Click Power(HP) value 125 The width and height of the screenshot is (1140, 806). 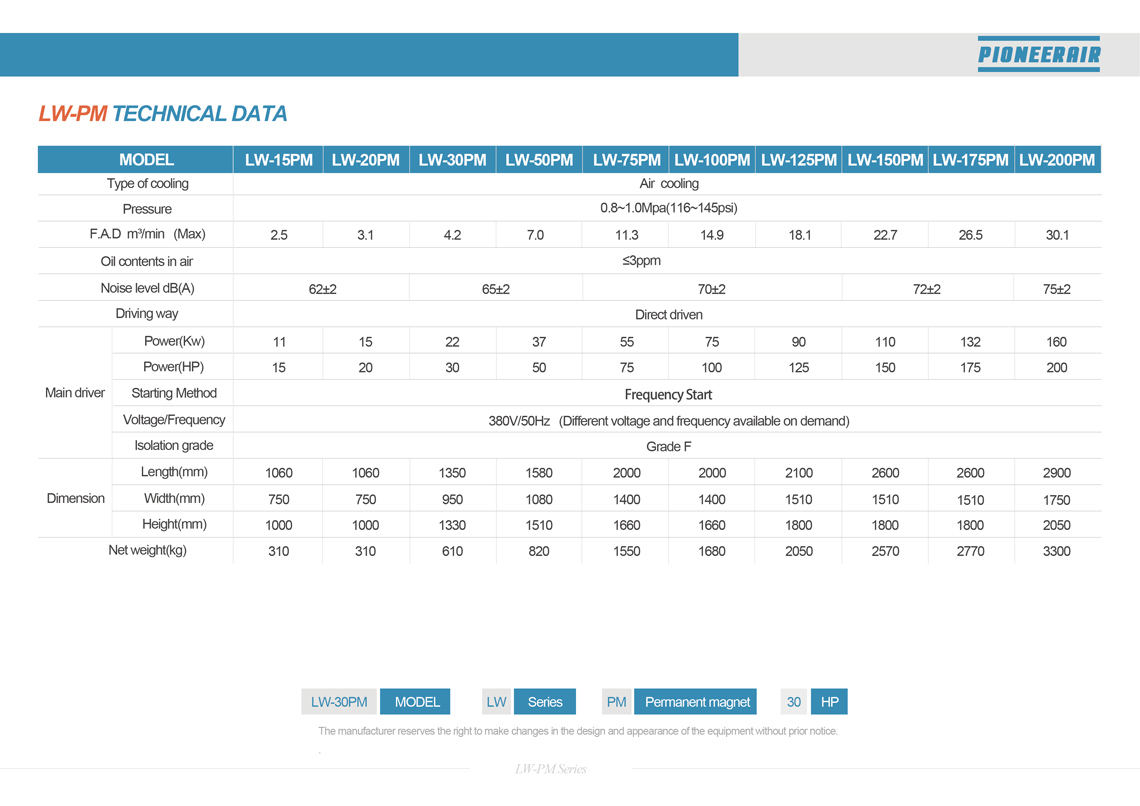798,368
